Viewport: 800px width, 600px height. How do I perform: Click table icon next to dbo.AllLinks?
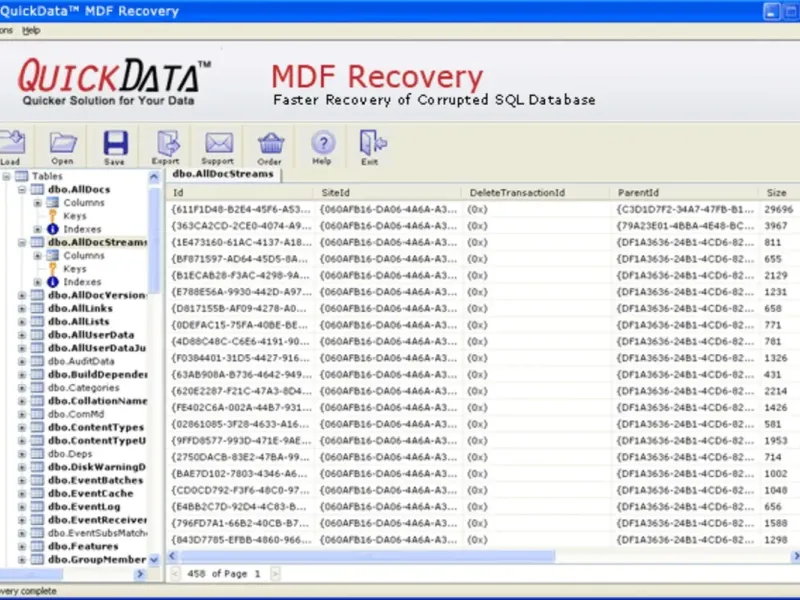pyautogui.click(x=37, y=308)
